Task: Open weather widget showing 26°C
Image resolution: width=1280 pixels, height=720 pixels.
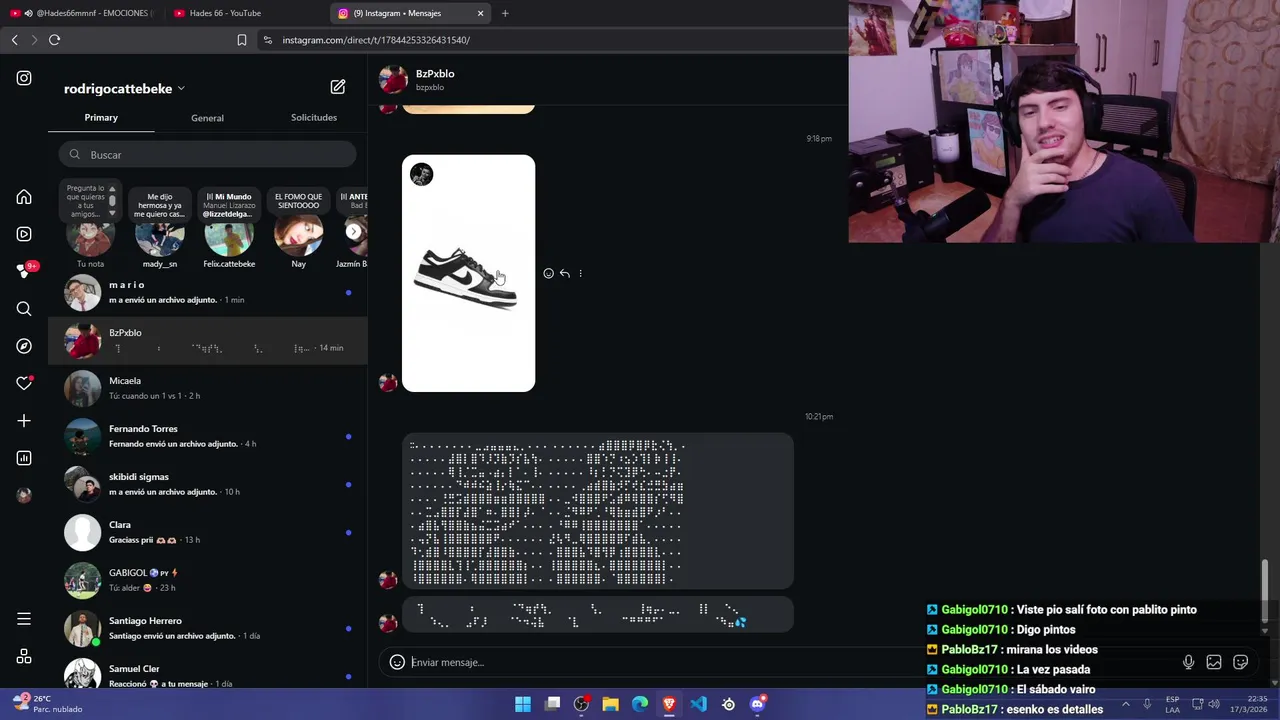Action: 46,704
